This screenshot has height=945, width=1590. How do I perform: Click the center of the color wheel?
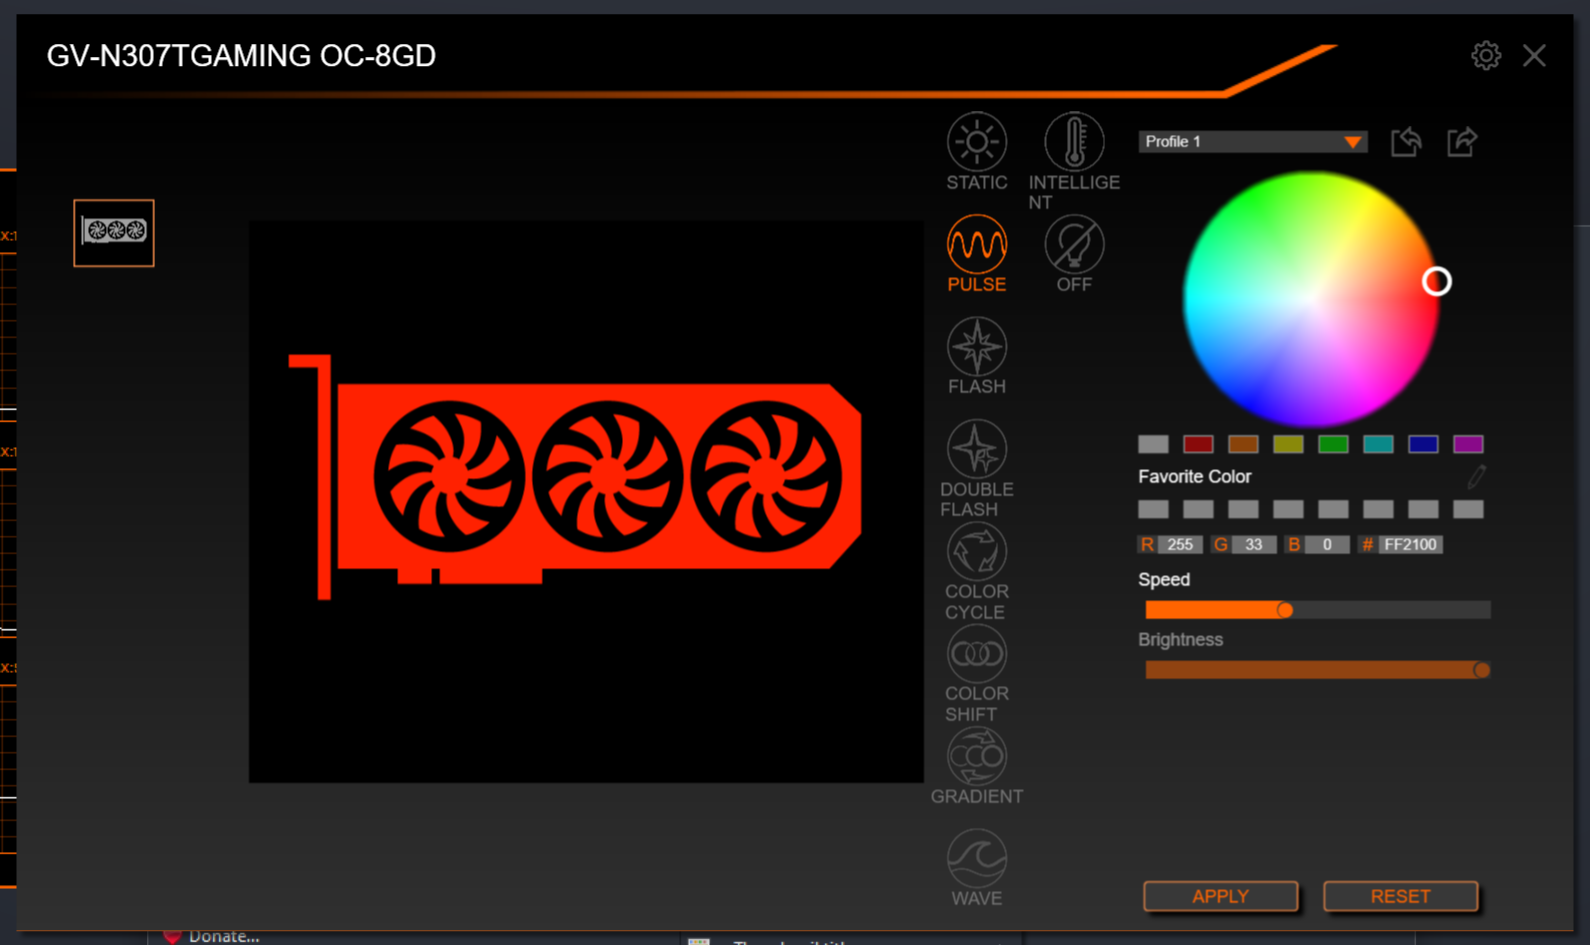1311,299
